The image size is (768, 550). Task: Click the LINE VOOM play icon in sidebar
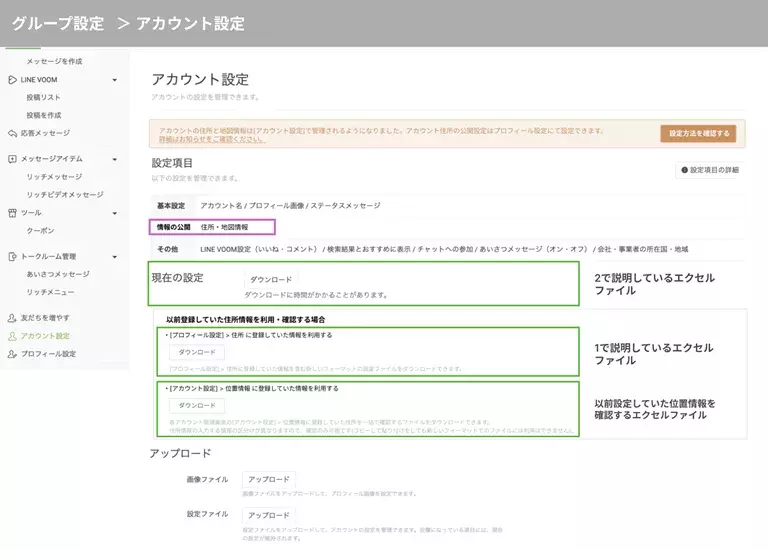tap(12, 79)
